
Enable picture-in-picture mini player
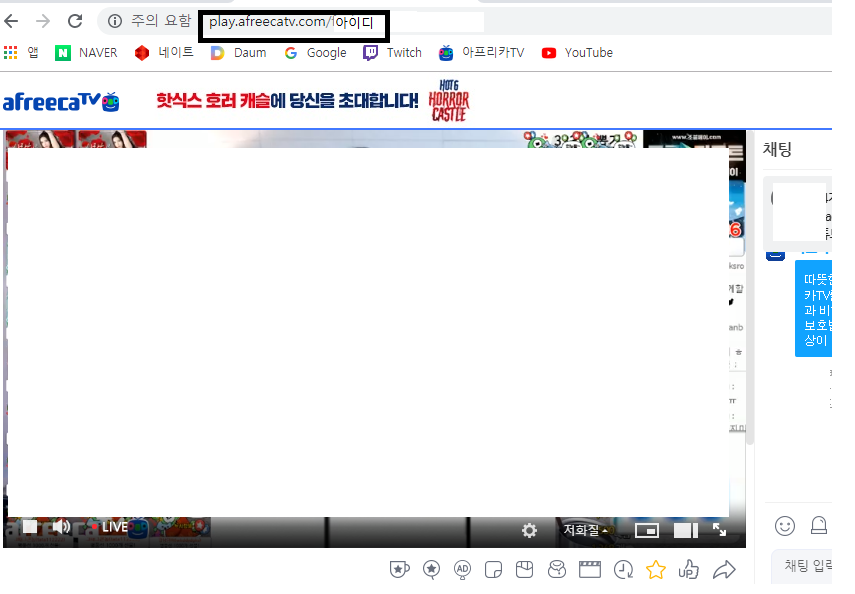click(647, 530)
